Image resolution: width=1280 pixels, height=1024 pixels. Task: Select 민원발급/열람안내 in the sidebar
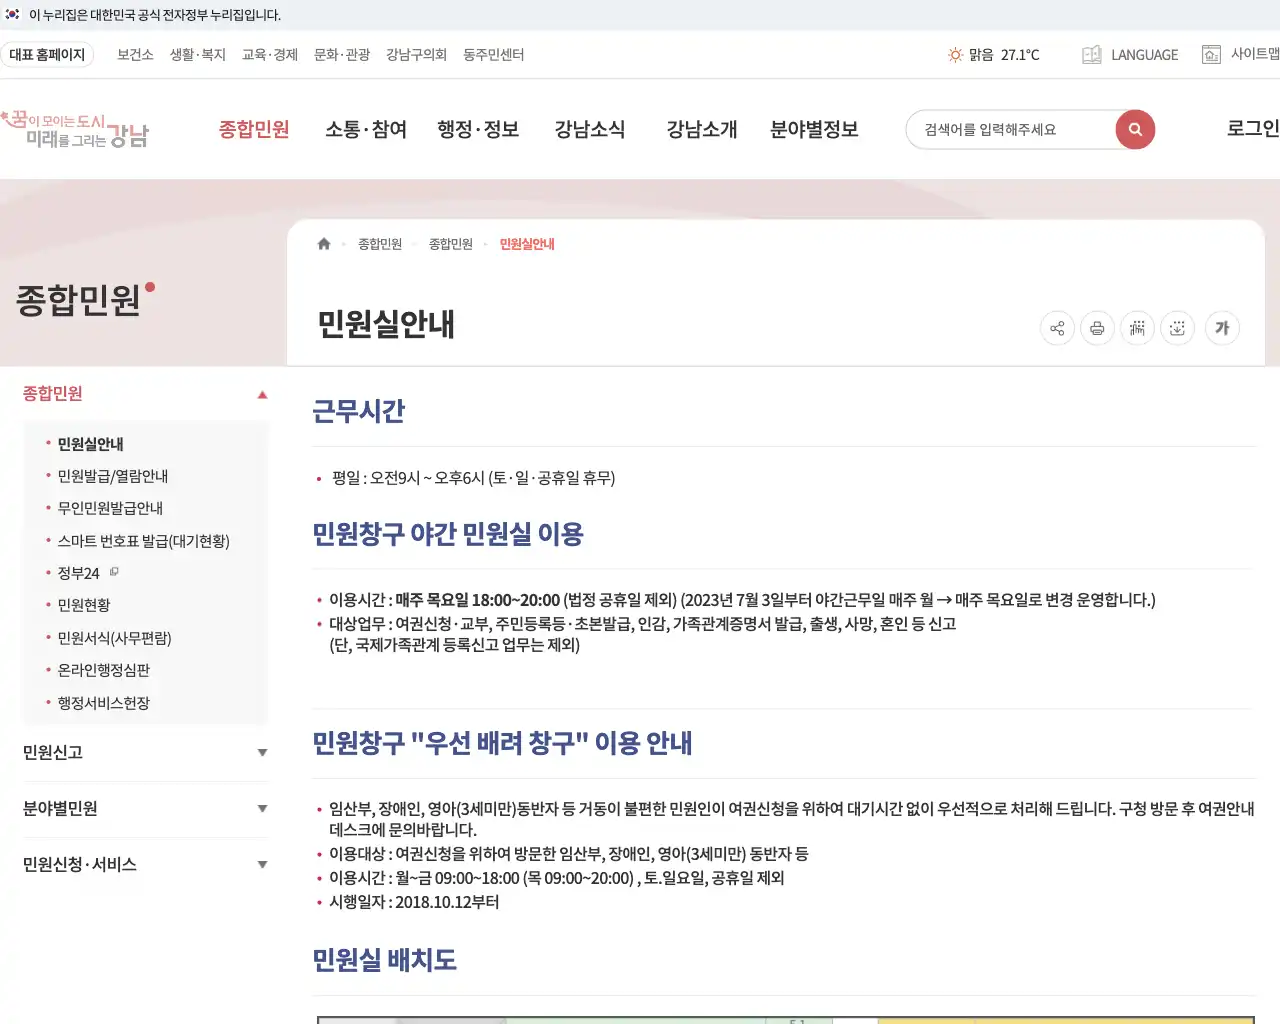[x=113, y=476]
